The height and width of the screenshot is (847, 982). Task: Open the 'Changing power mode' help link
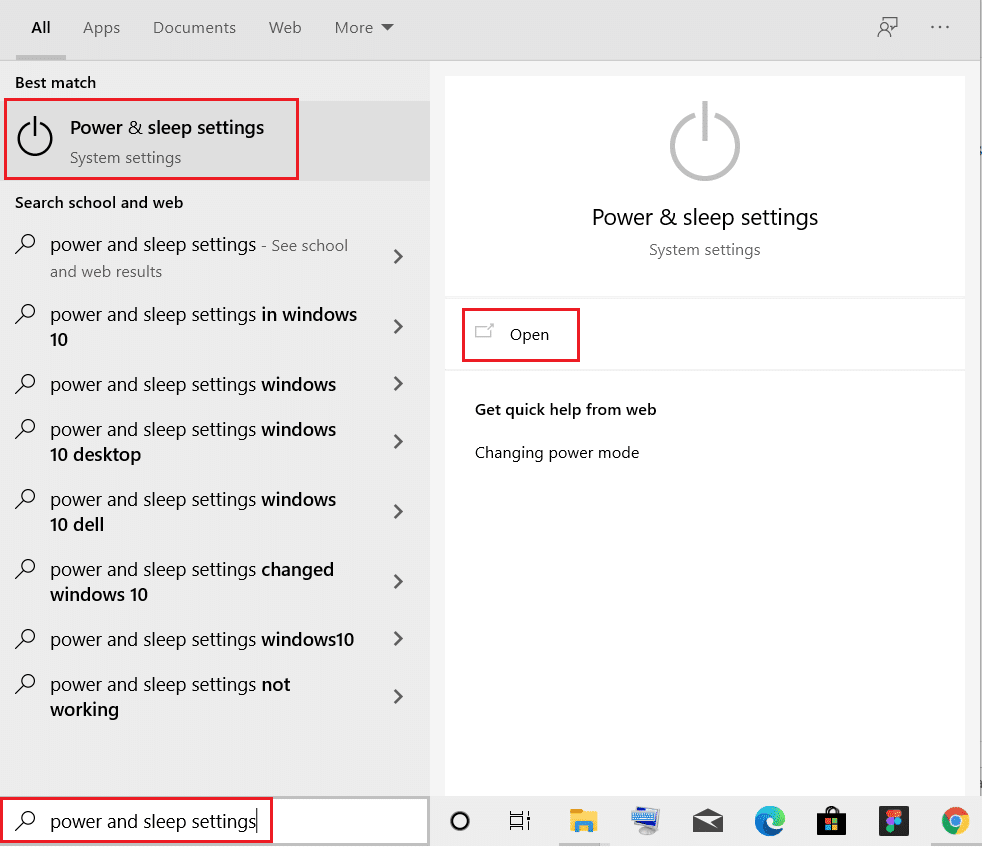(556, 453)
